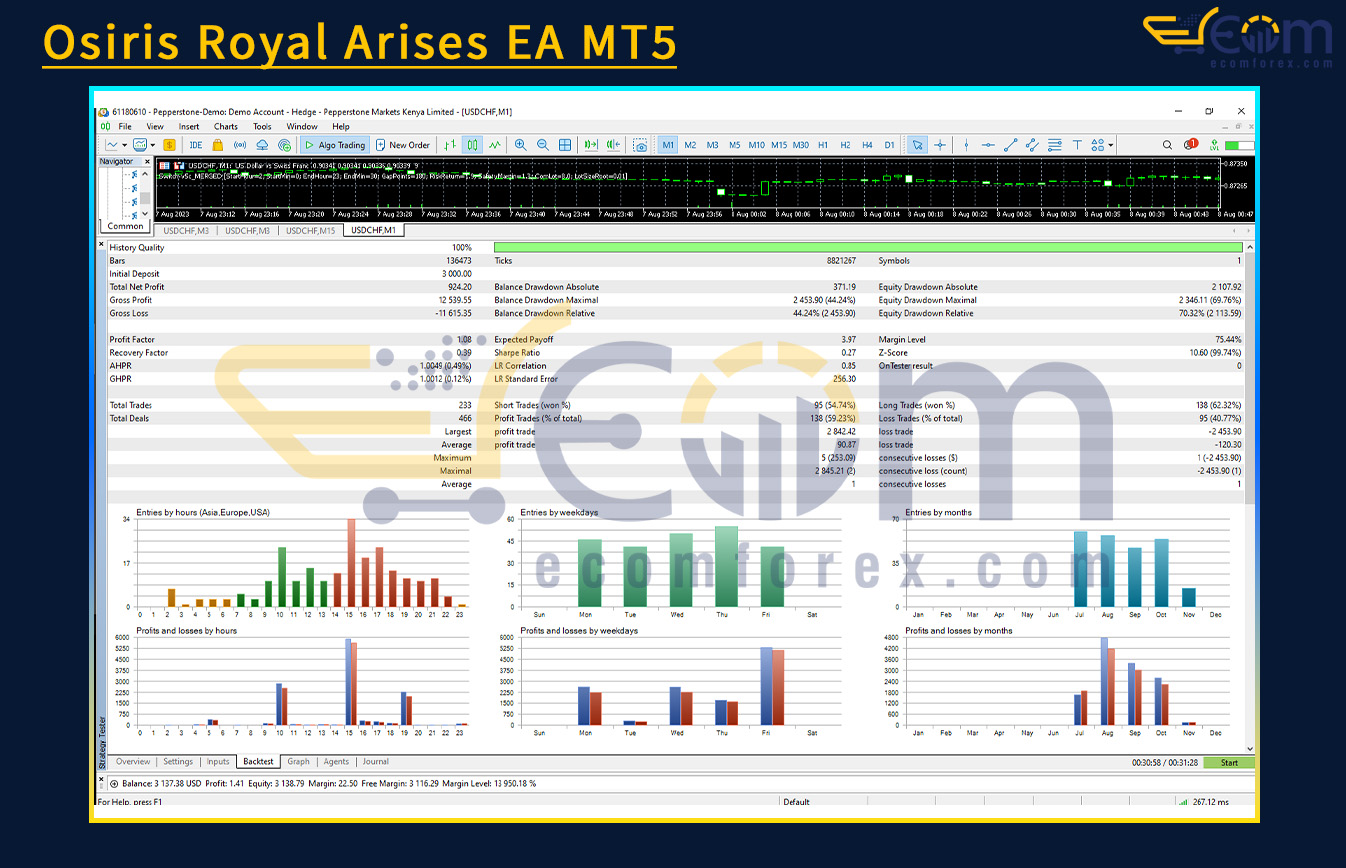1346x868 pixels.
Task: Select the H4 timeframe
Action: click(x=867, y=145)
